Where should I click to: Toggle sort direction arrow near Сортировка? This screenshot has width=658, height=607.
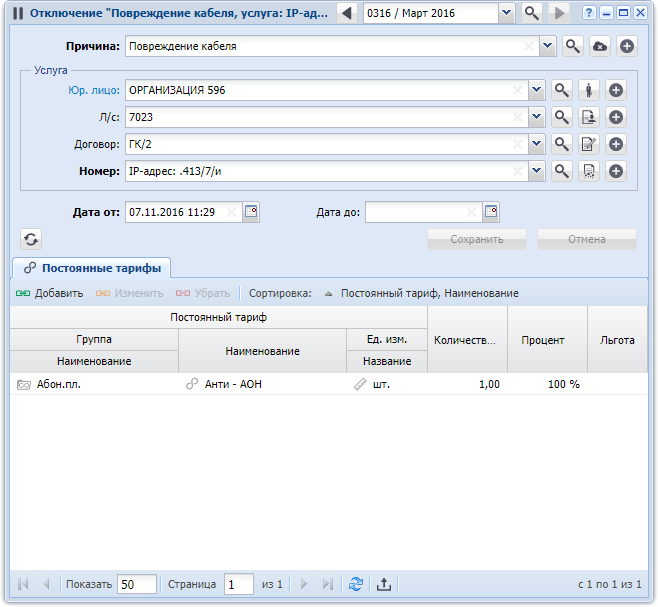tap(328, 294)
